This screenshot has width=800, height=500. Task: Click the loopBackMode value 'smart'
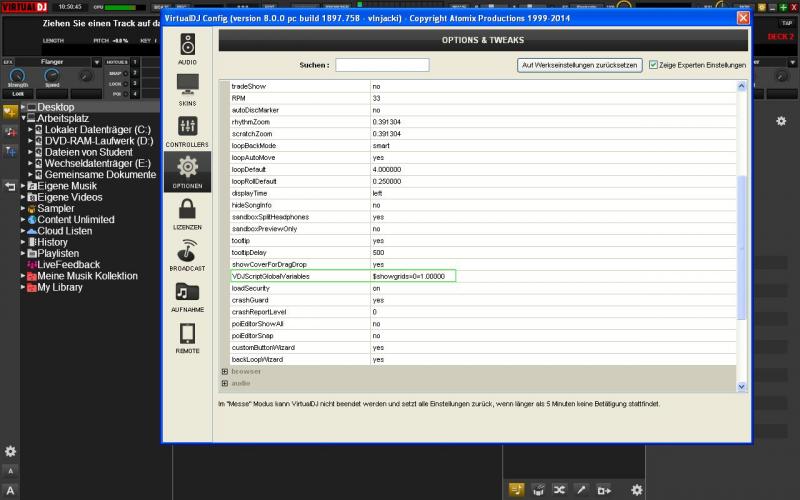(x=381, y=146)
